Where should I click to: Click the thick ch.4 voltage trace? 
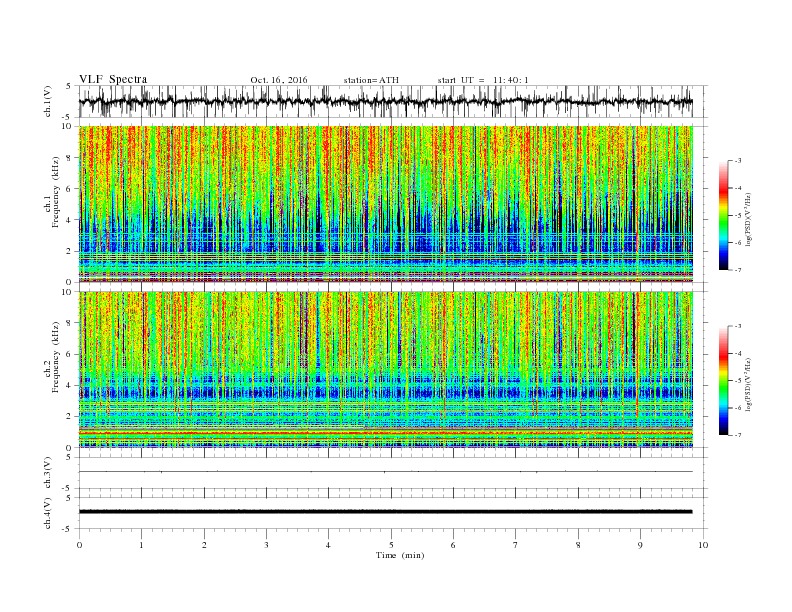point(385,512)
